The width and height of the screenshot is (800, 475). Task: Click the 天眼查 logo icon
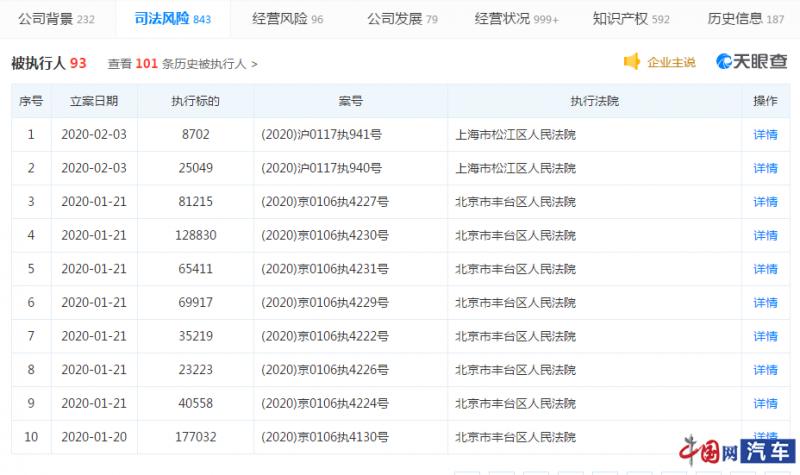click(x=726, y=62)
